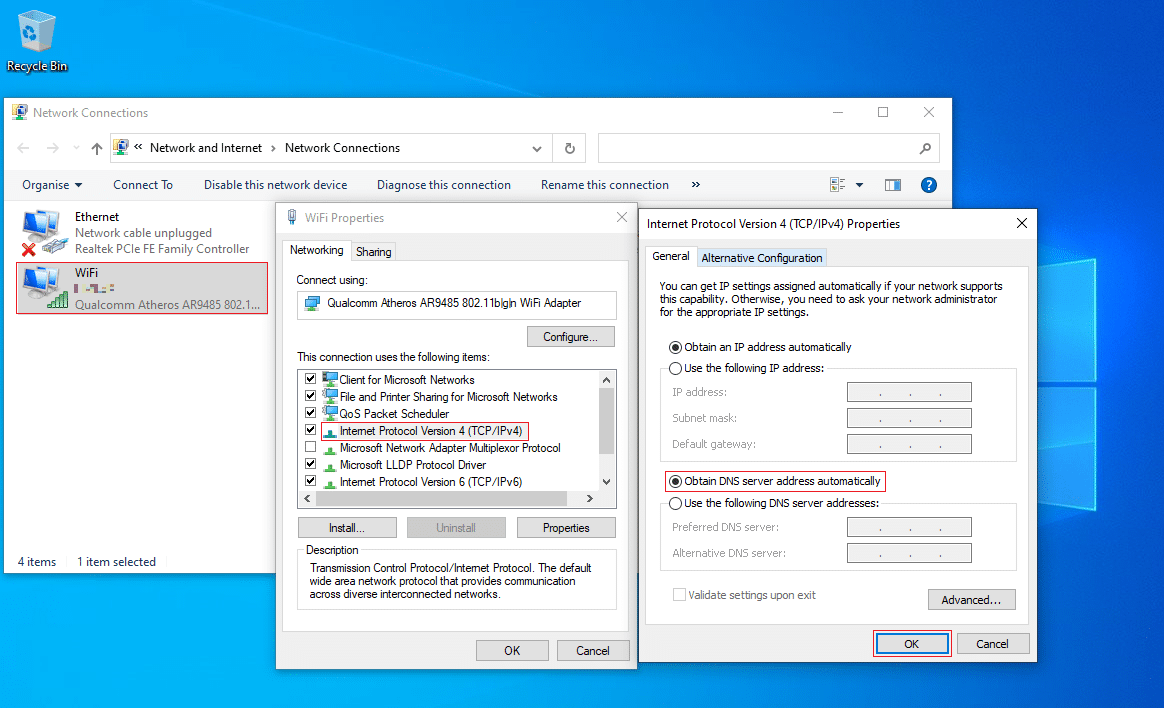Select the Ethernet adapter icon

click(41, 232)
